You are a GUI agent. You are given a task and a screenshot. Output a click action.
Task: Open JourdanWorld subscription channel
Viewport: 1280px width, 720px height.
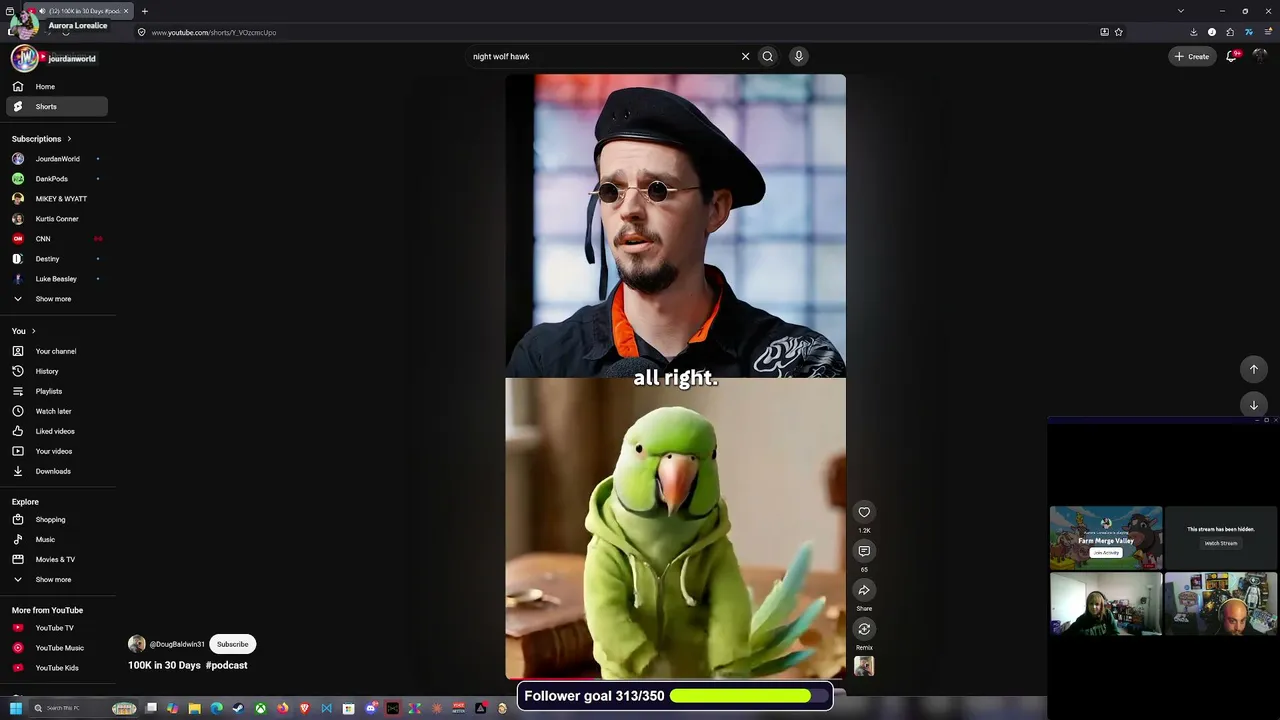[57, 159]
